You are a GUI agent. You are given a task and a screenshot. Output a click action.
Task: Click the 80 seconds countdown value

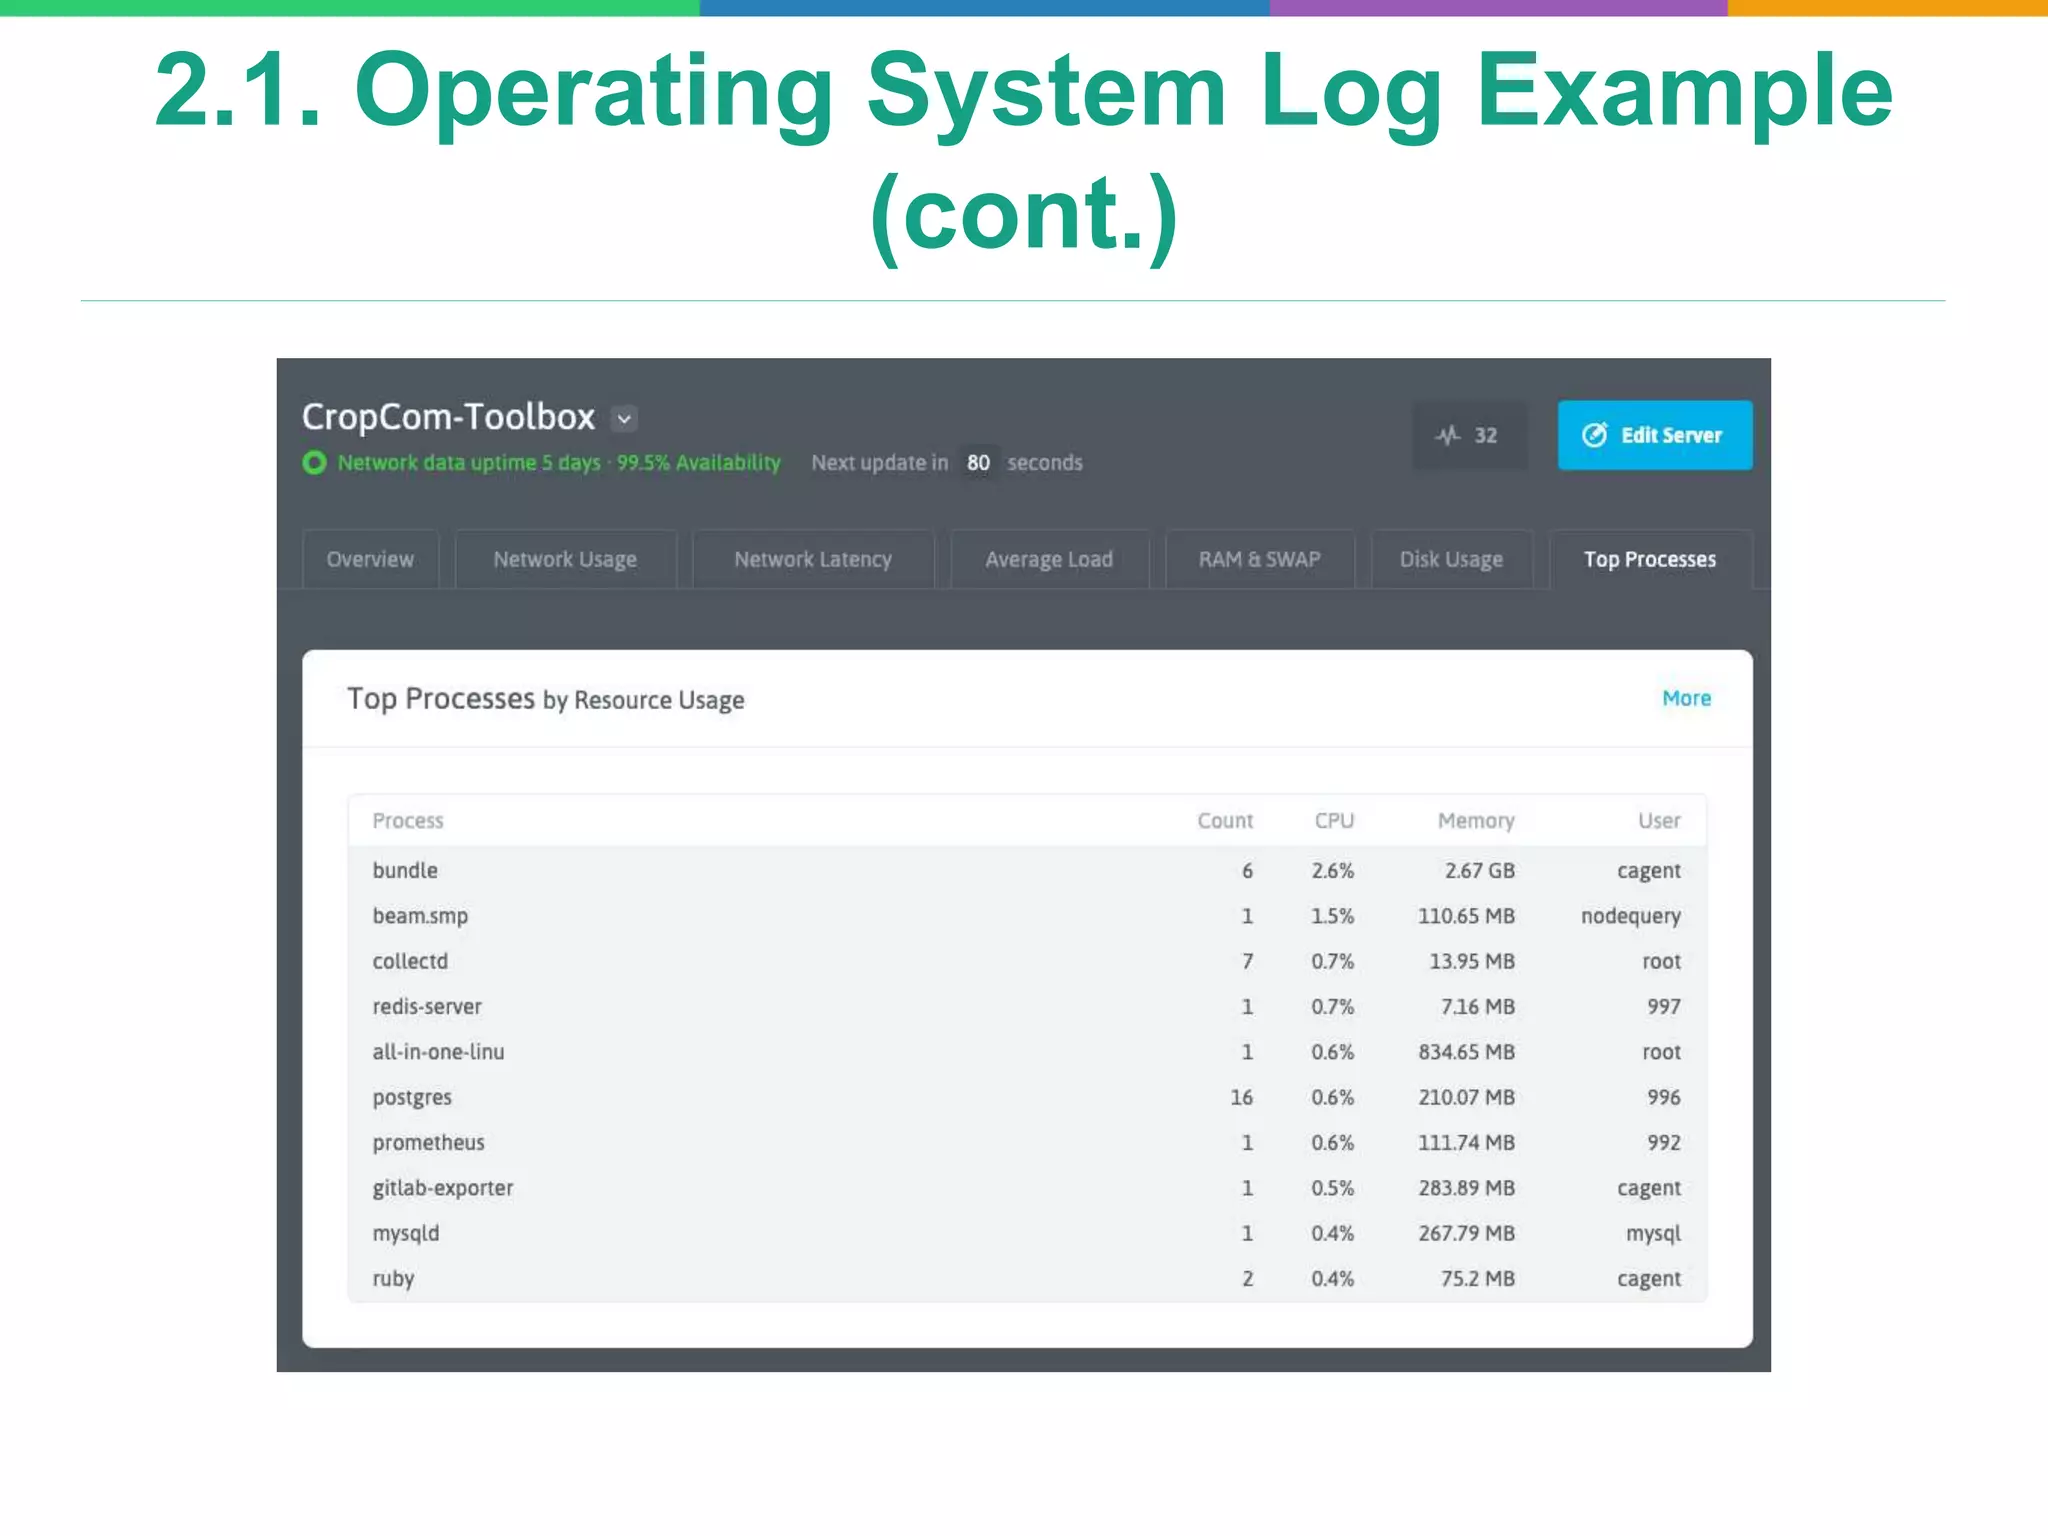click(x=978, y=463)
